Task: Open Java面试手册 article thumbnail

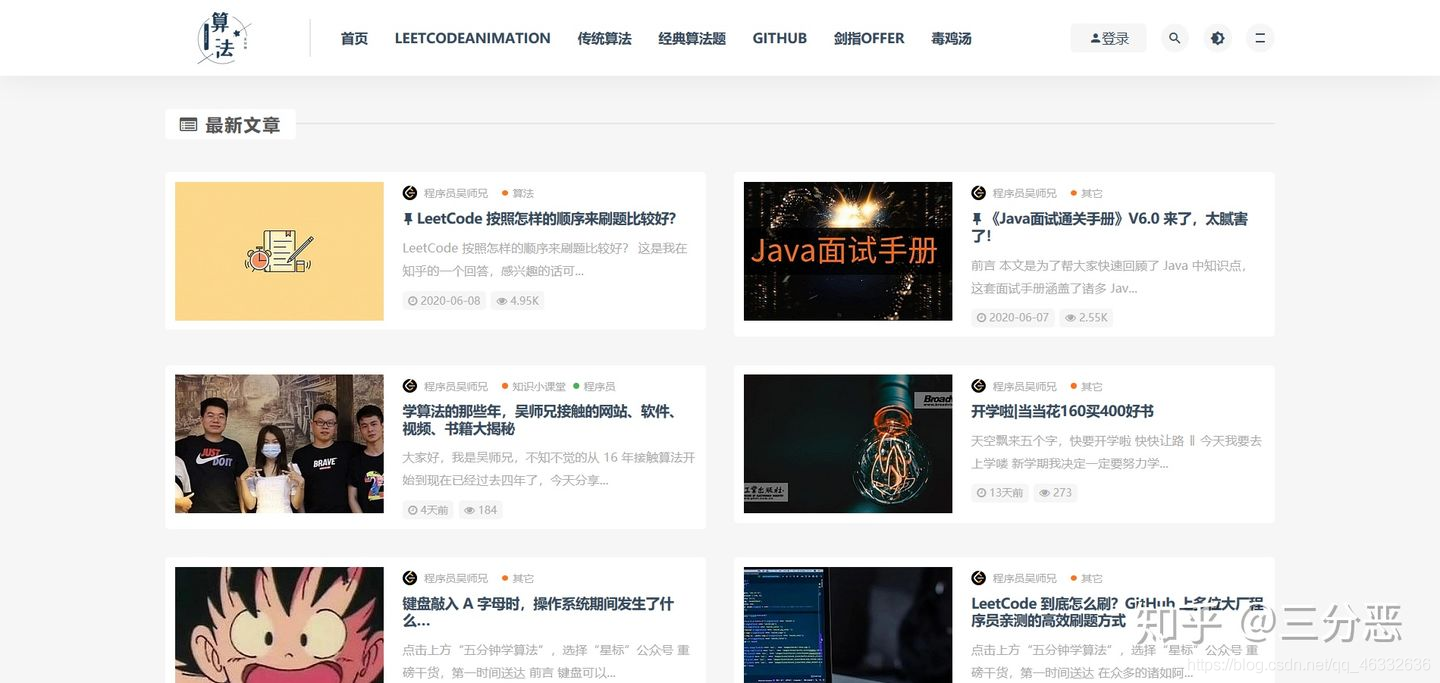Action: click(x=848, y=251)
